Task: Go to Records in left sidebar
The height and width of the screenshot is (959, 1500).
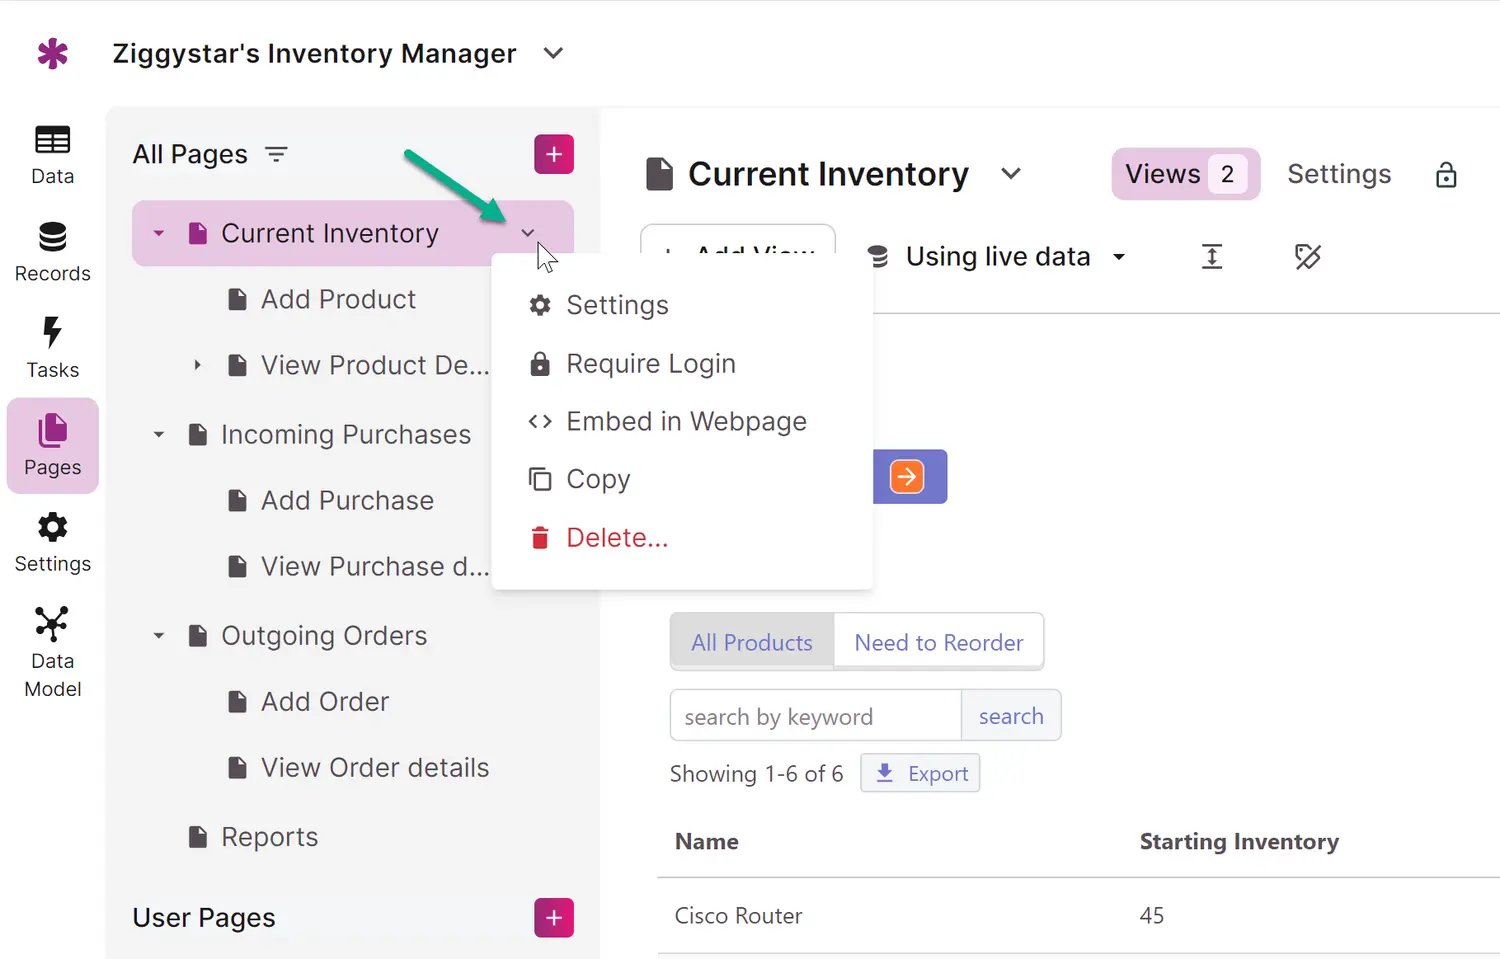Action: coord(52,252)
